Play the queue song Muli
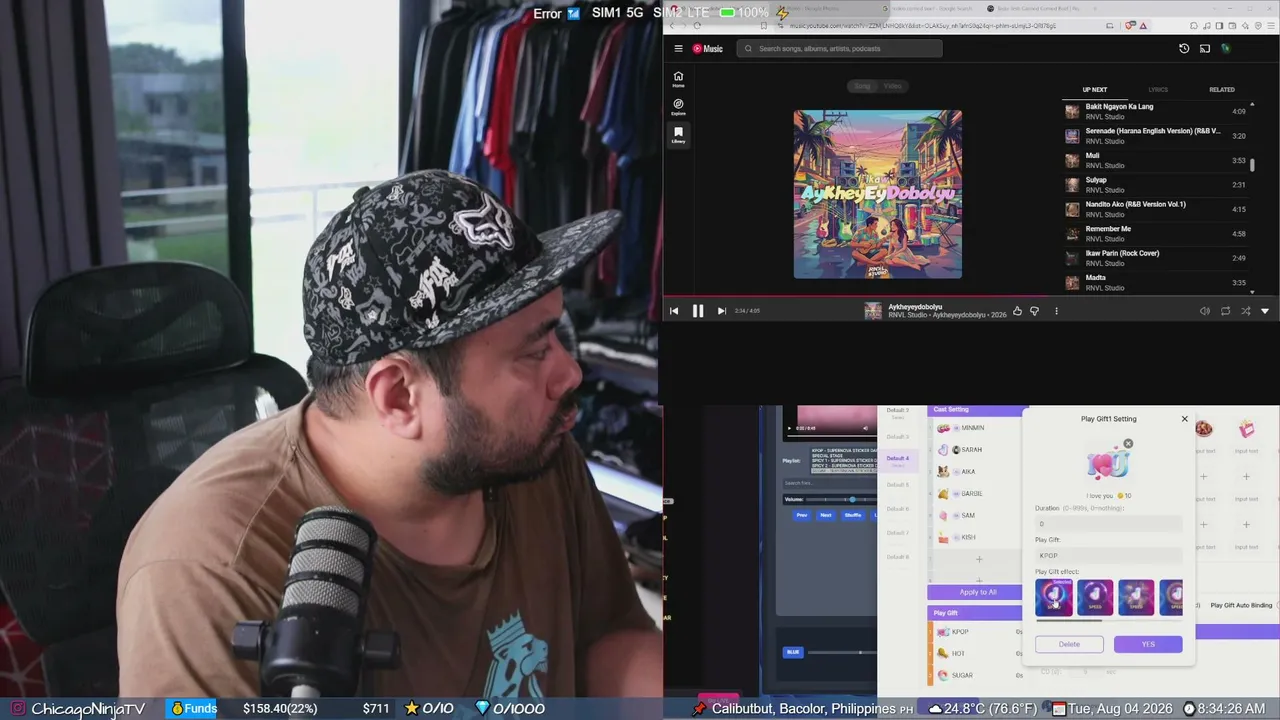The width and height of the screenshot is (1280, 720). (x=1155, y=160)
